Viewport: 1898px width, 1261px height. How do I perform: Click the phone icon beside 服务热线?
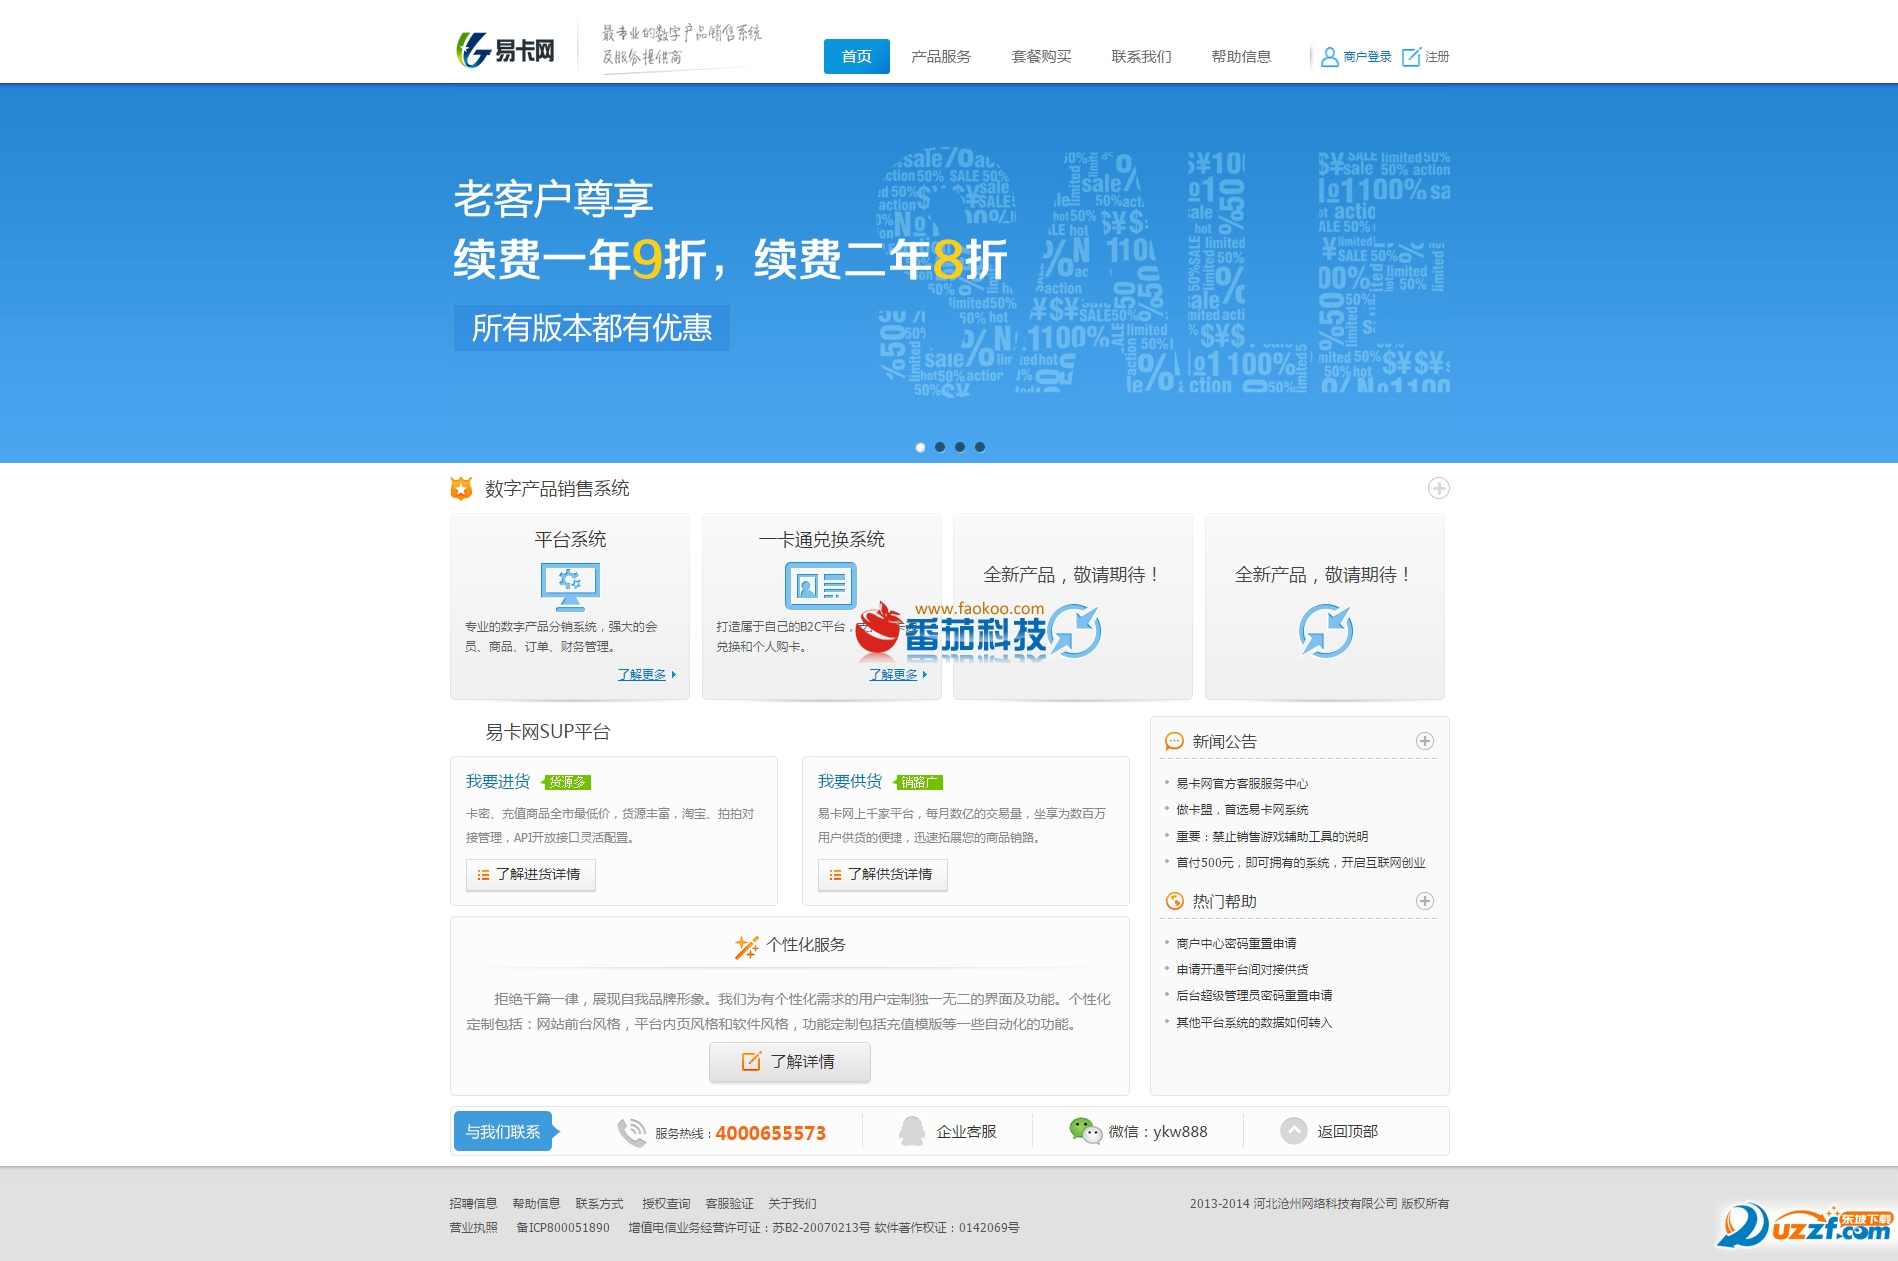631,1132
